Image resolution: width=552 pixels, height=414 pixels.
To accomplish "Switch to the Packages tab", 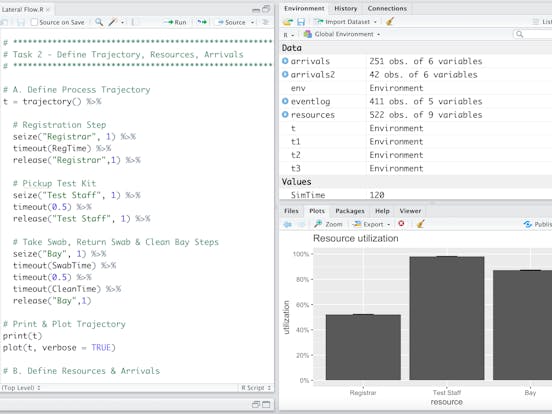I will pos(350,211).
